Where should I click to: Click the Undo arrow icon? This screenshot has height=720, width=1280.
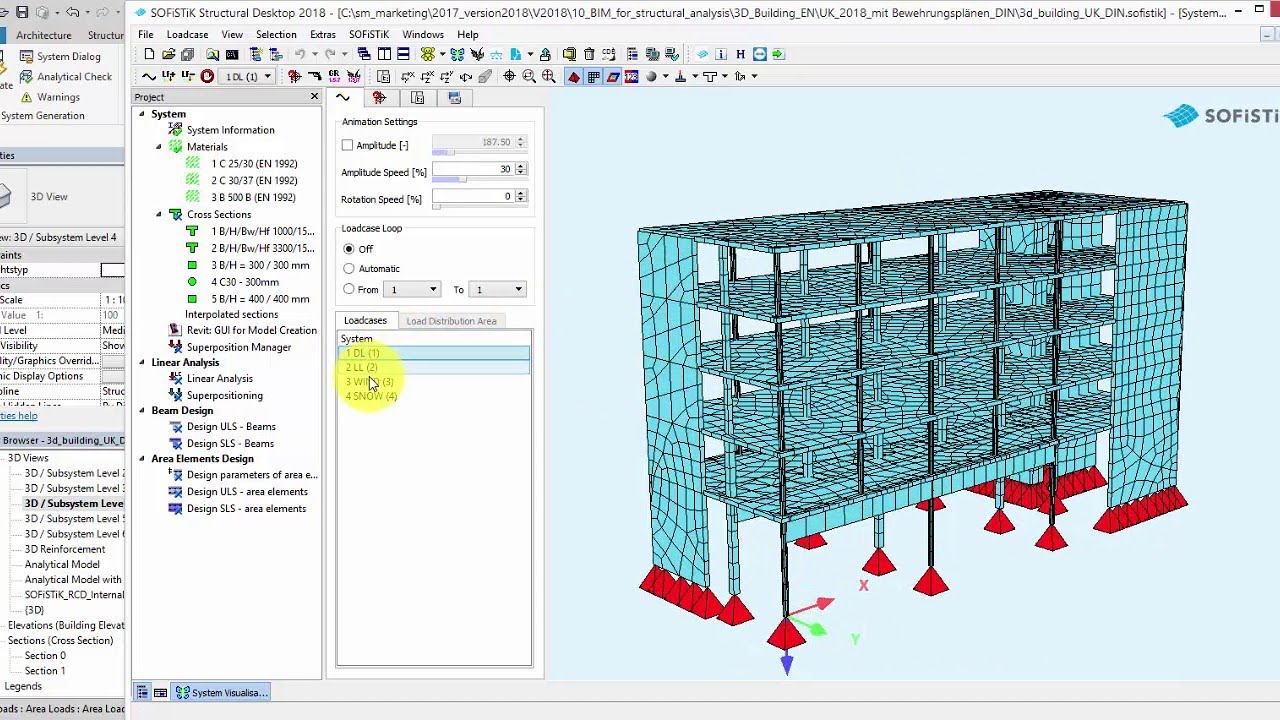[299, 54]
